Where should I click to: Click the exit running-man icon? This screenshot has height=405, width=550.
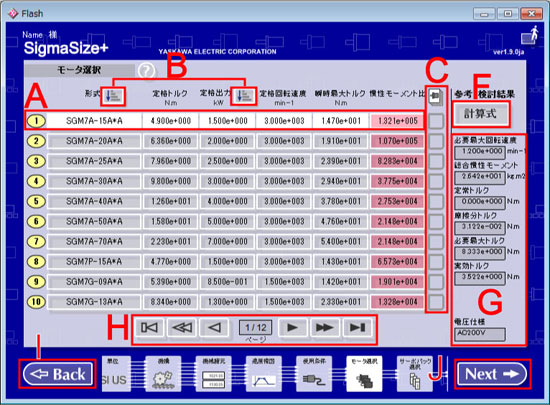[x=530, y=35]
